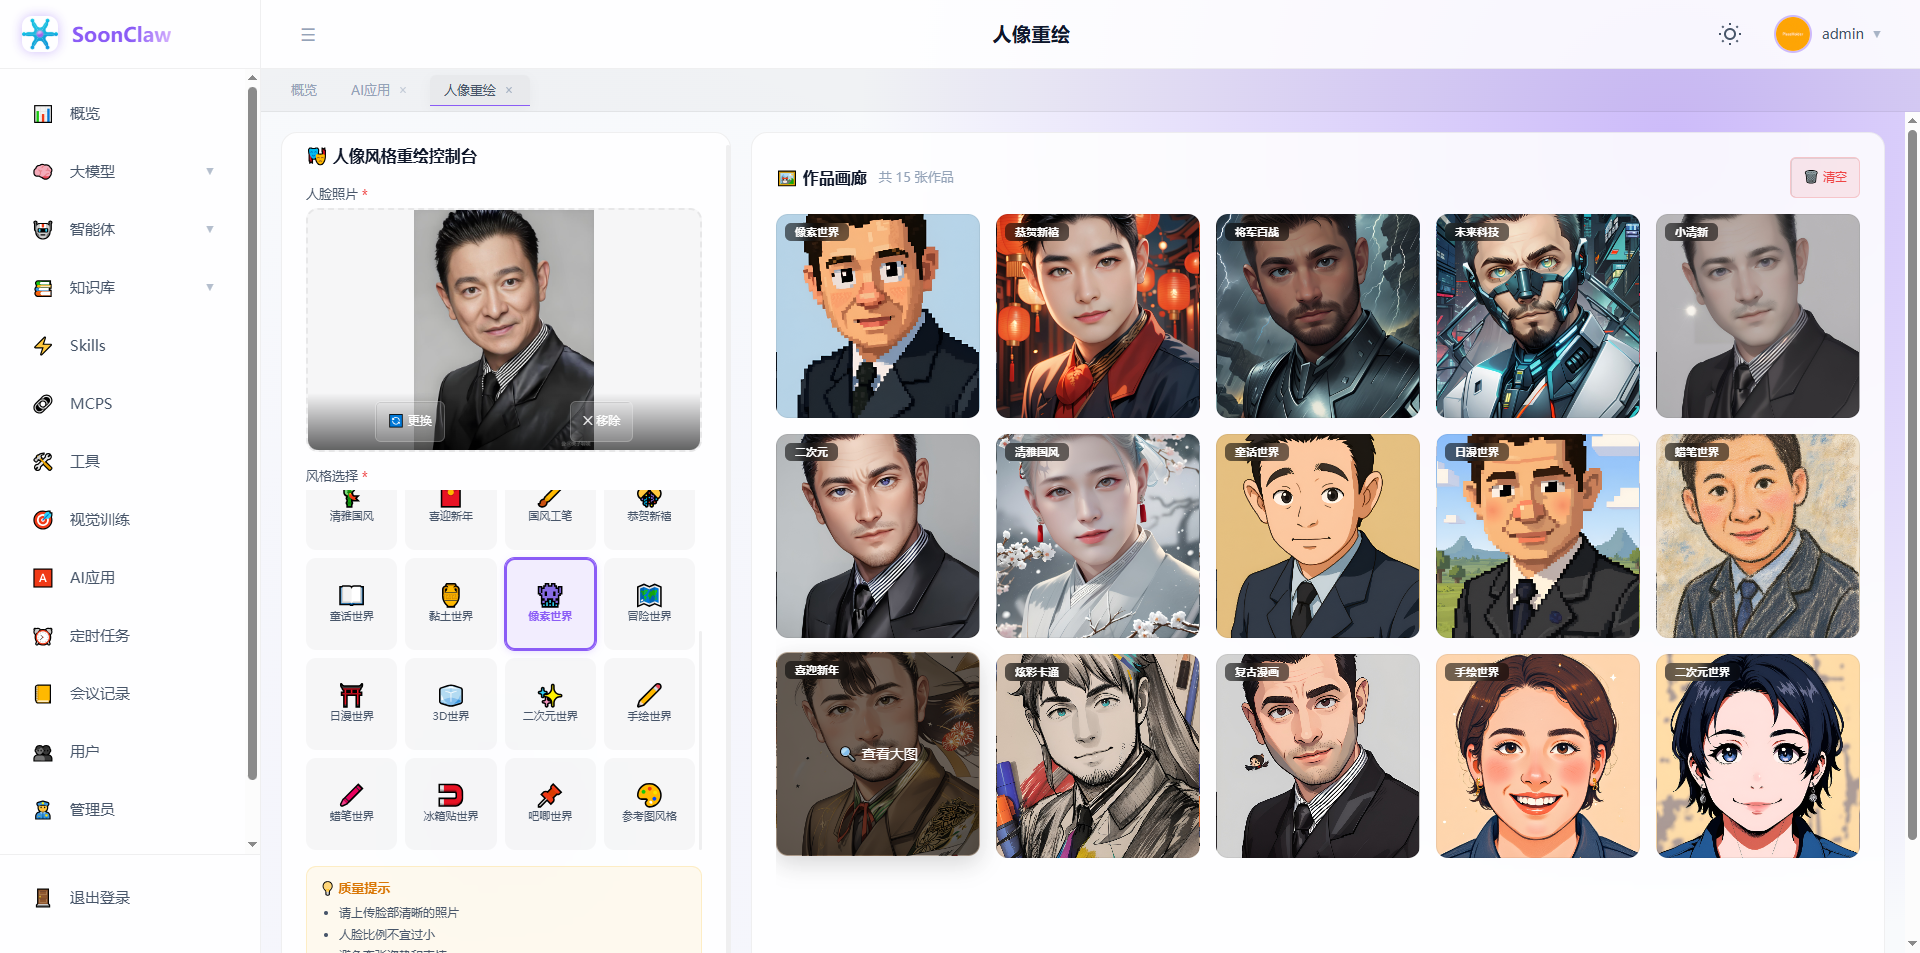Choose the 黏土世界 style option
This screenshot has width=1920, height=953.
click(451, 604)
